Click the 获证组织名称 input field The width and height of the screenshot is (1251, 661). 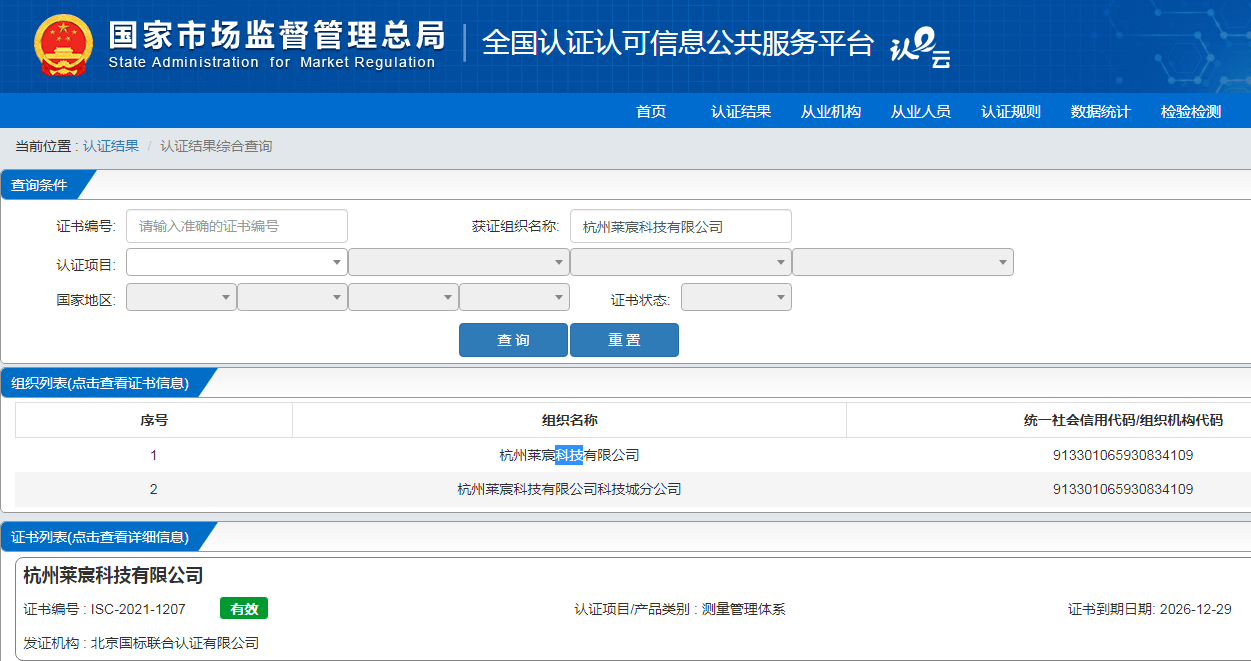tap(681, 226)
